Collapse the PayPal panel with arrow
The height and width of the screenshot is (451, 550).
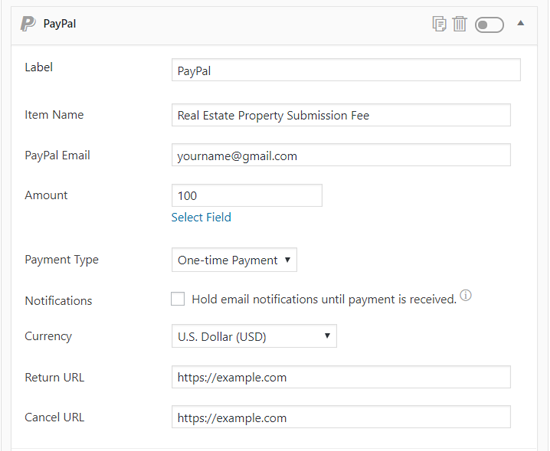pos(521,23)
